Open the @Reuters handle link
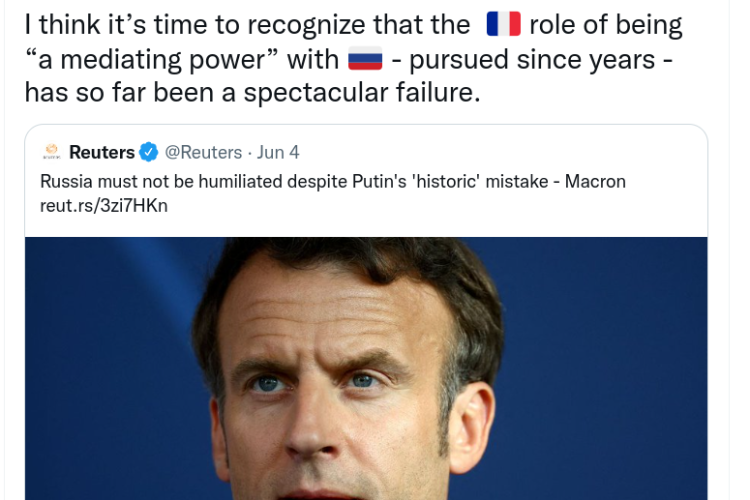This screenshot has height=500, width=750. tap(203, 152)
